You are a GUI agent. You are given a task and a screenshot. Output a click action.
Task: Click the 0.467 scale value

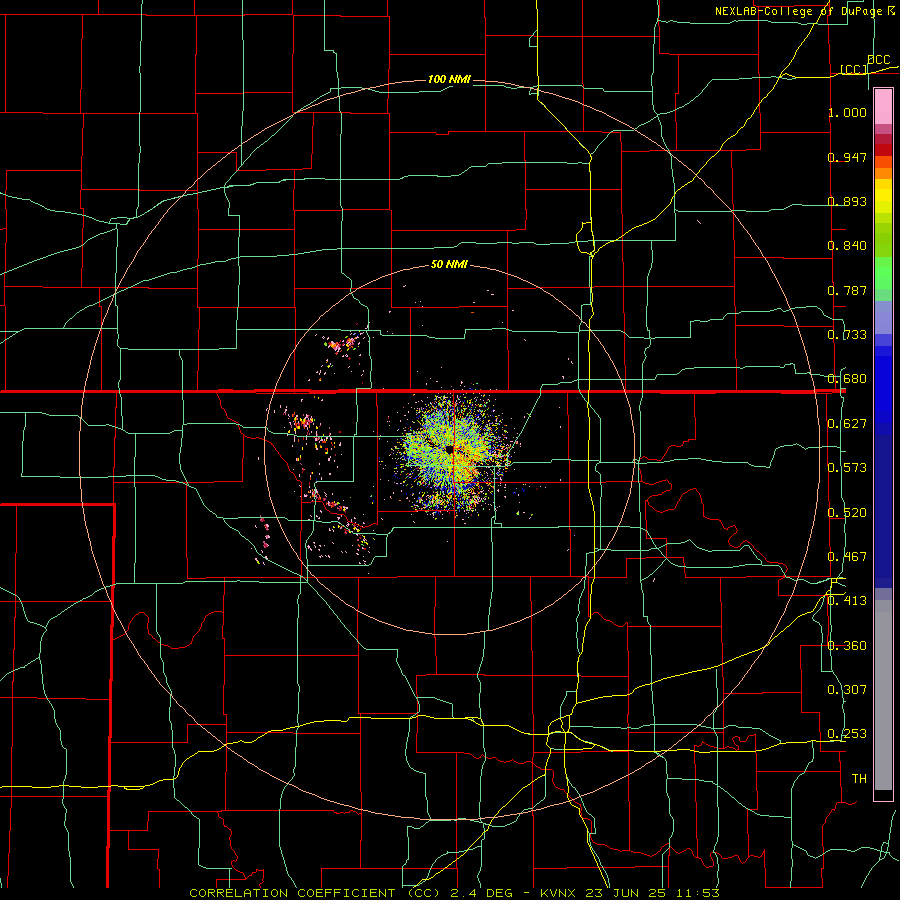(x=847, y=557)
